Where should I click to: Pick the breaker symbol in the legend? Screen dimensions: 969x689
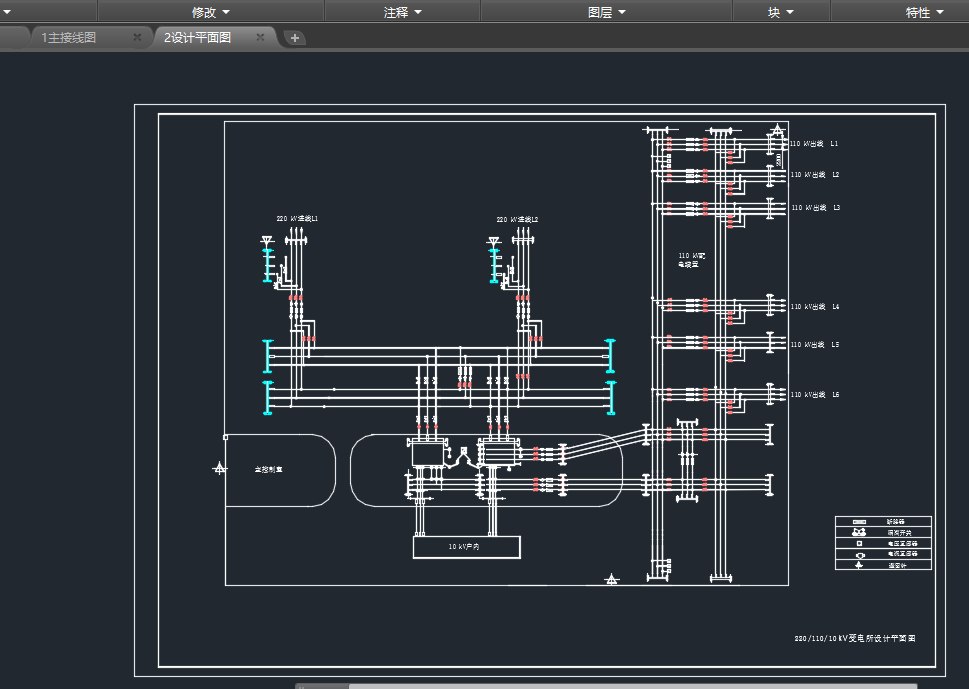(859, 522)
